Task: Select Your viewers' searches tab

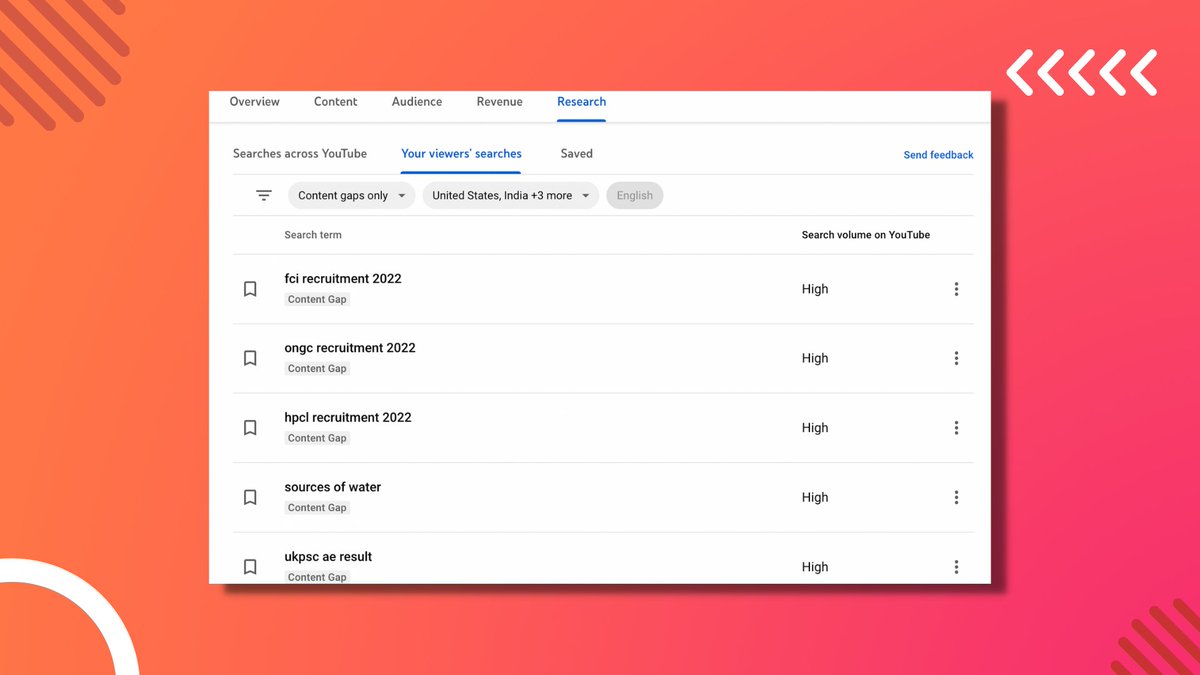Action: click(x=461, y=154)
